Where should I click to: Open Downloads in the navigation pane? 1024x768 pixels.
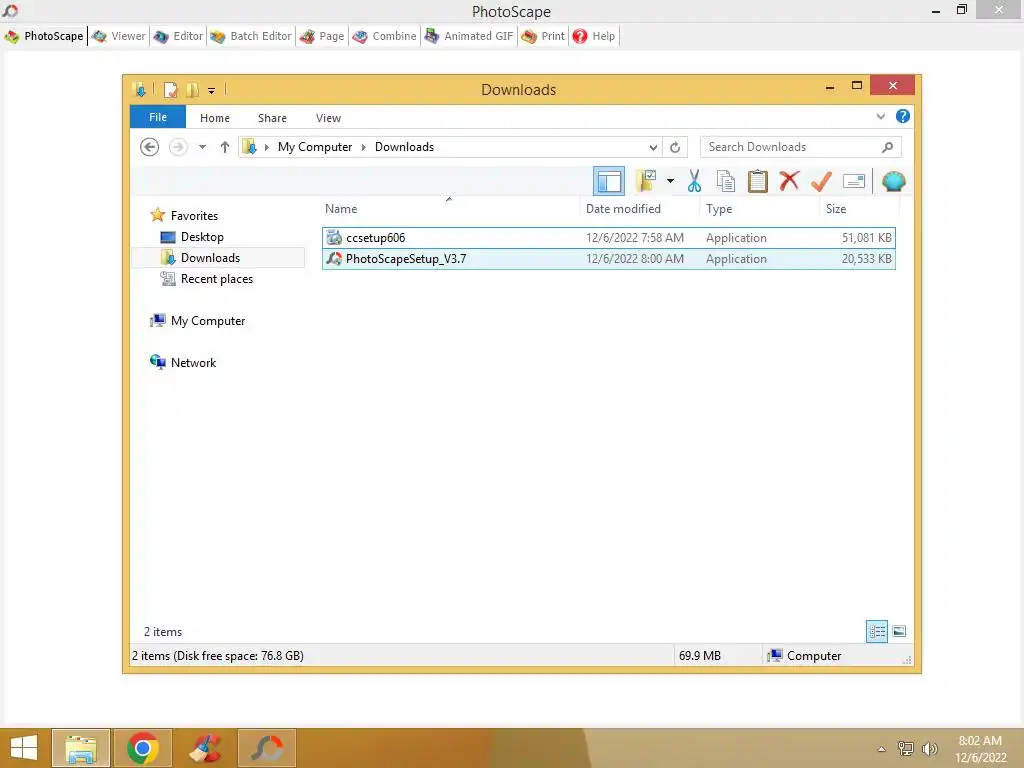pyautogui.click(x=210, y=257)
